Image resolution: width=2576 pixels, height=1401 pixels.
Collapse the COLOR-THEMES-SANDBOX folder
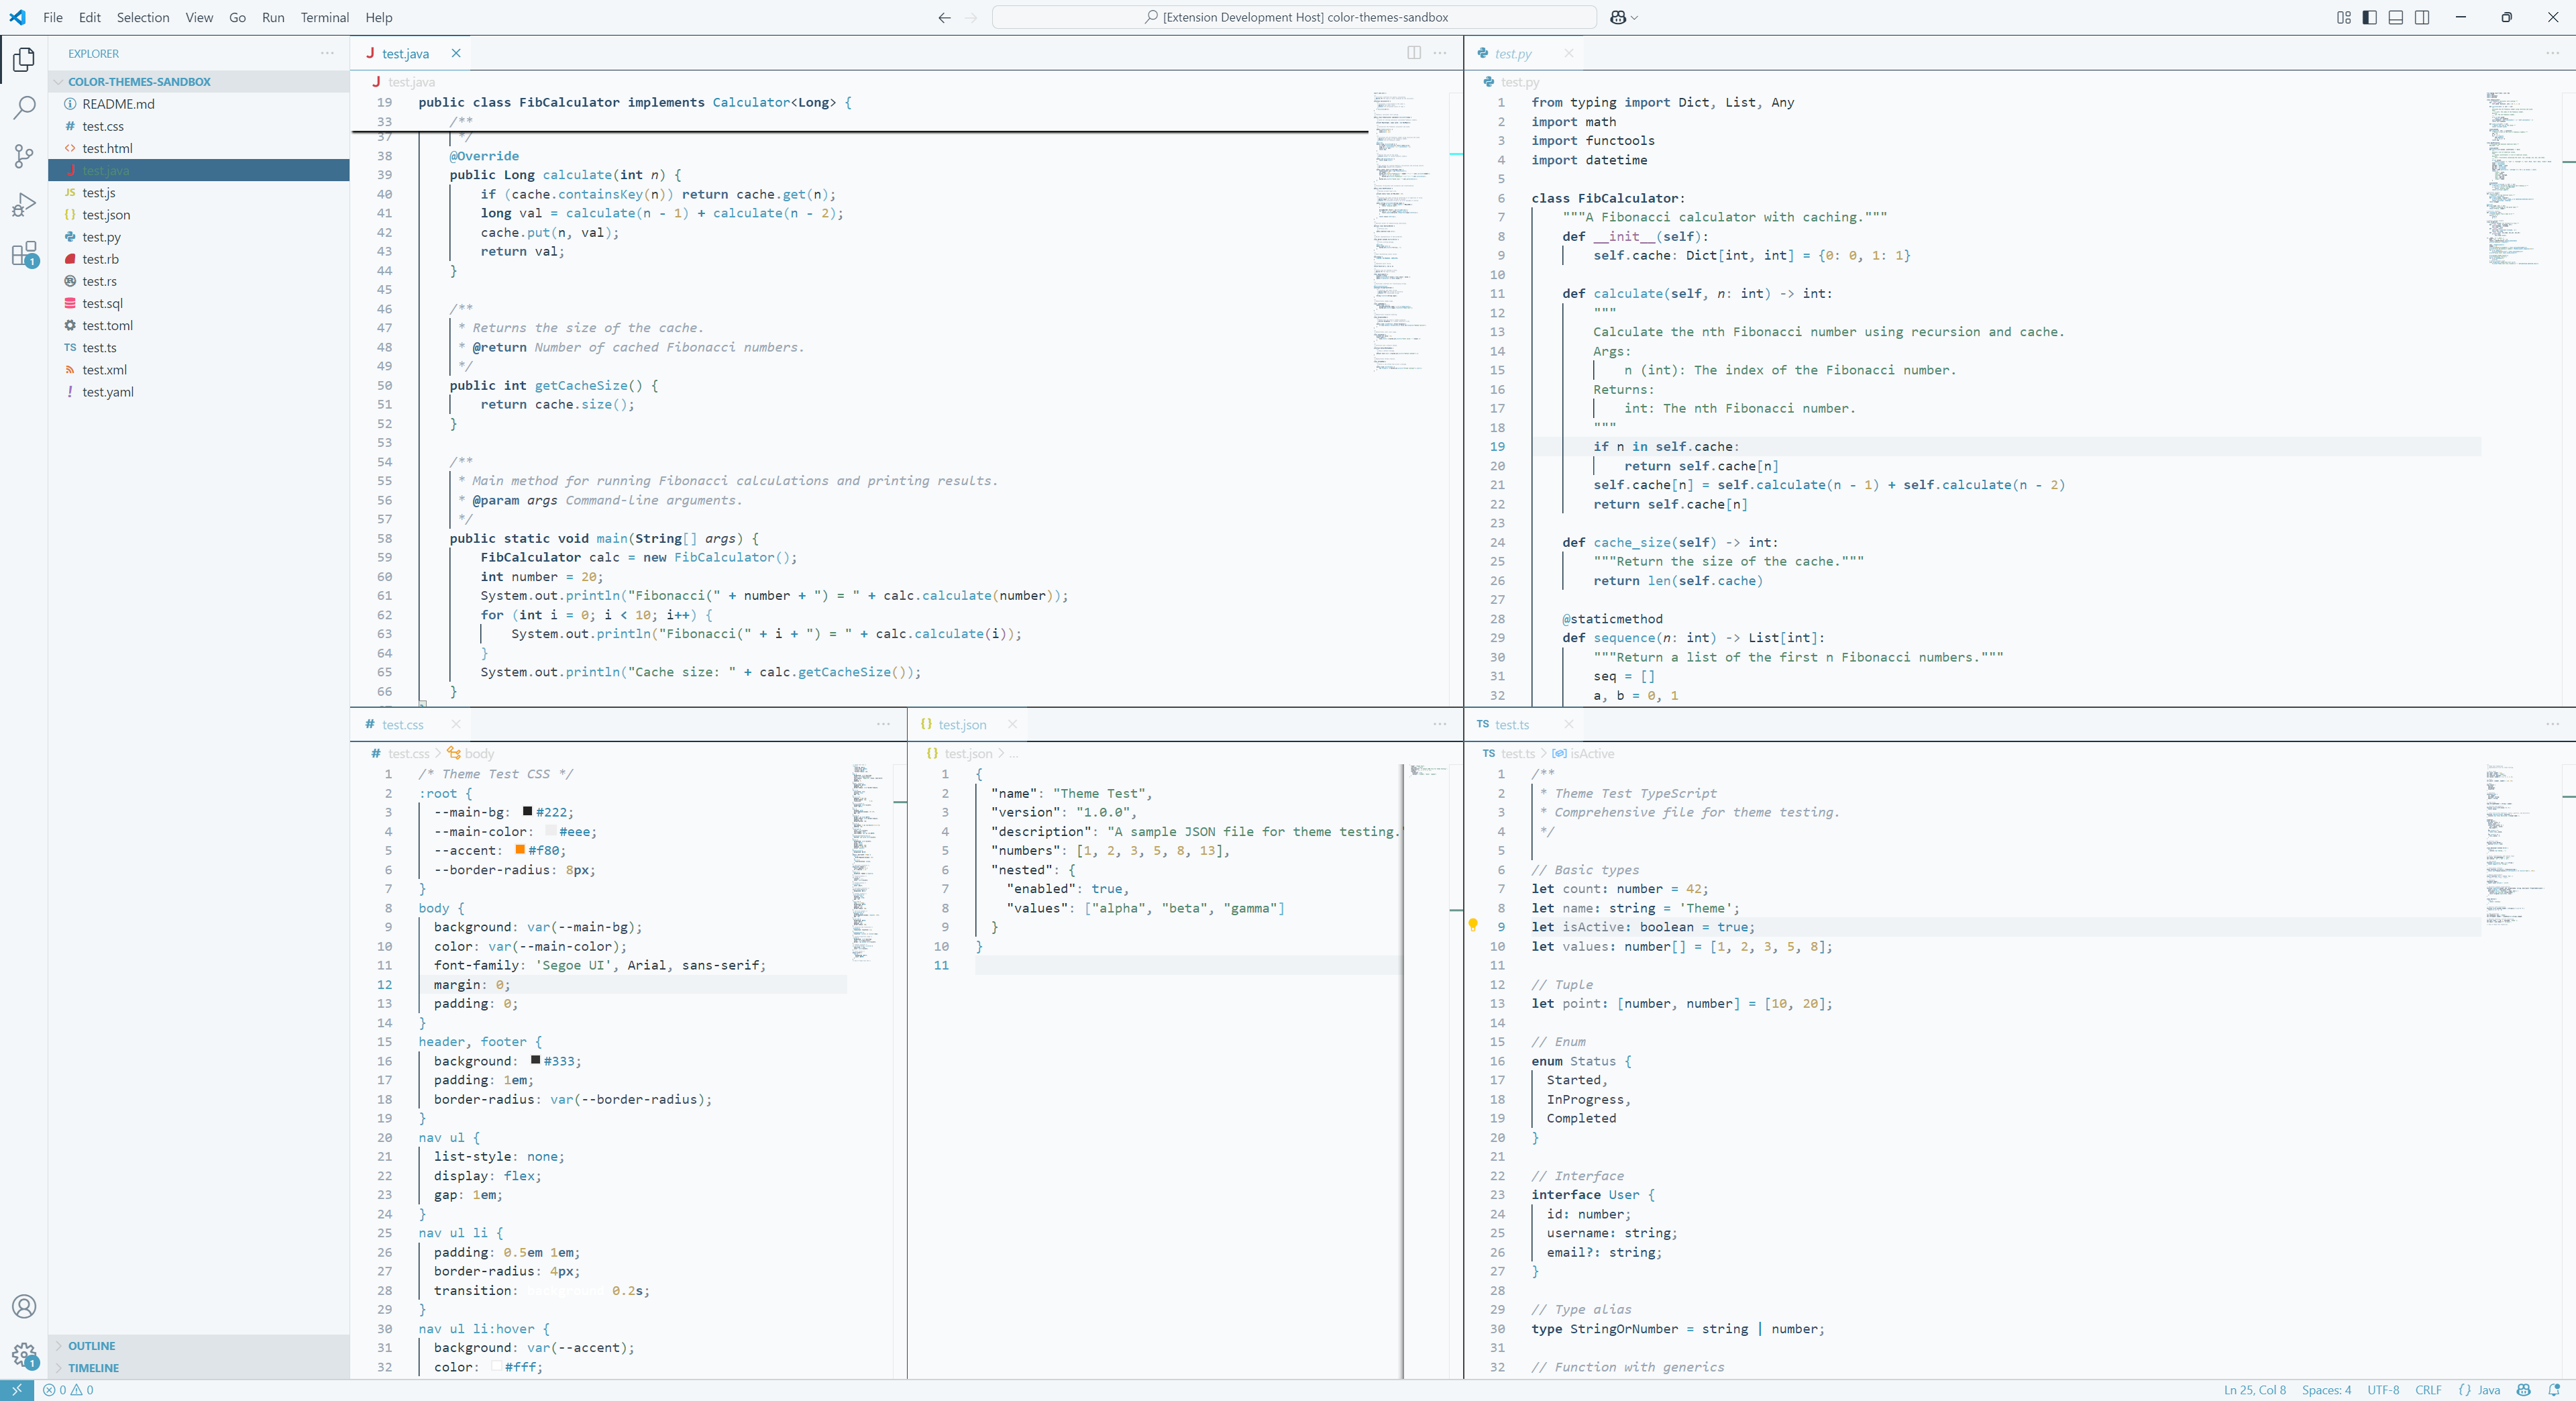point(139,82)
